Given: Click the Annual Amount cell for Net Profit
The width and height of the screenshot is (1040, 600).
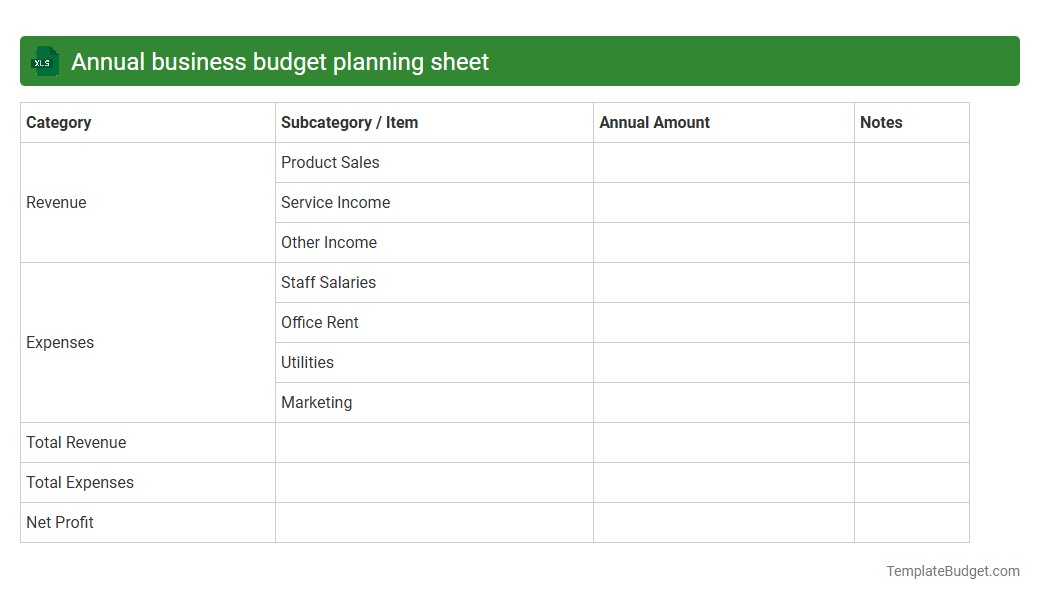Looking at the screenshot, I should pos(723,522).
